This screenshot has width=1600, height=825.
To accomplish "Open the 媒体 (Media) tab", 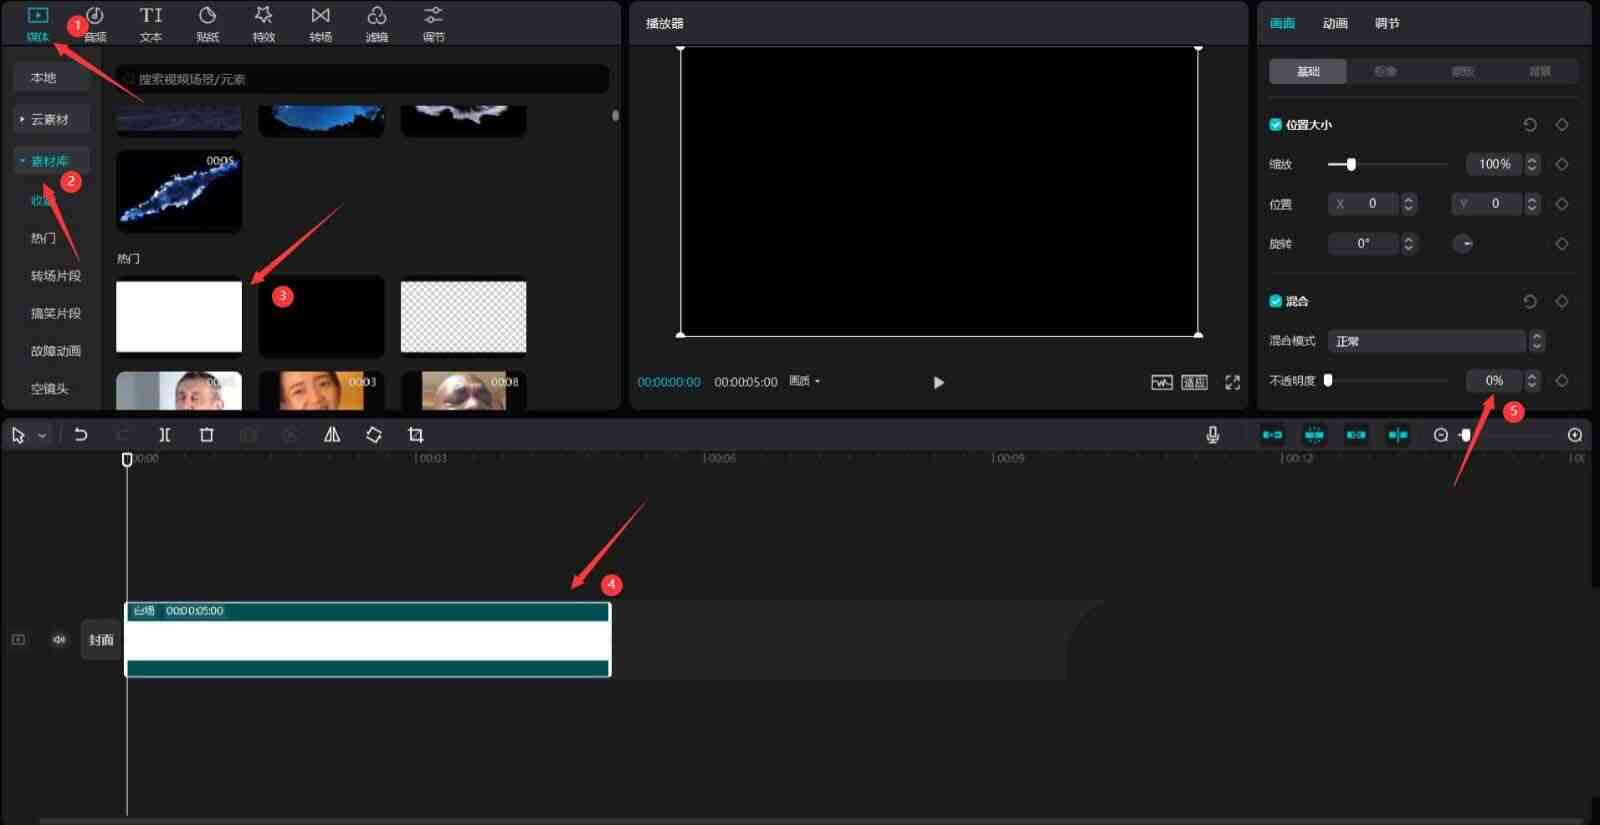I will [38, 23].
